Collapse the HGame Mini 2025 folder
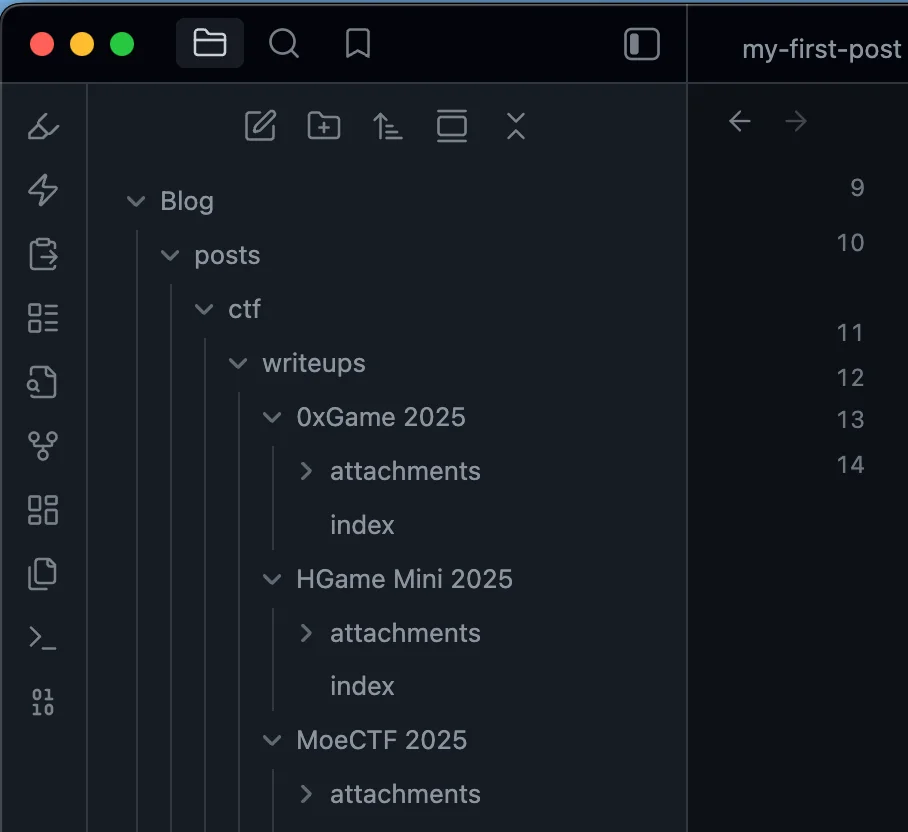This screenshot has width=908, height=832. [x=272, y=579]
